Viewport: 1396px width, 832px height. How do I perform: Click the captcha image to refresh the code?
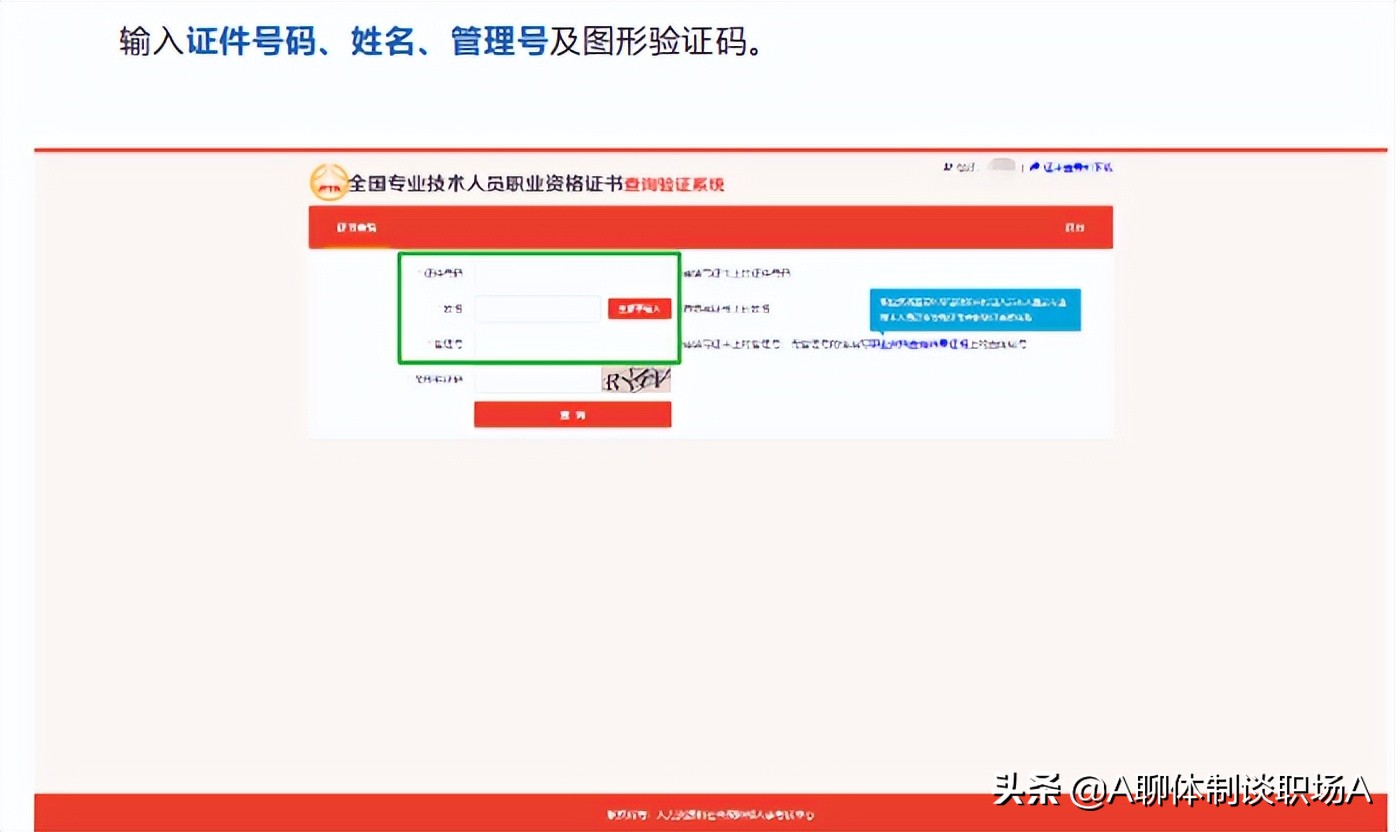pos(636,380)
